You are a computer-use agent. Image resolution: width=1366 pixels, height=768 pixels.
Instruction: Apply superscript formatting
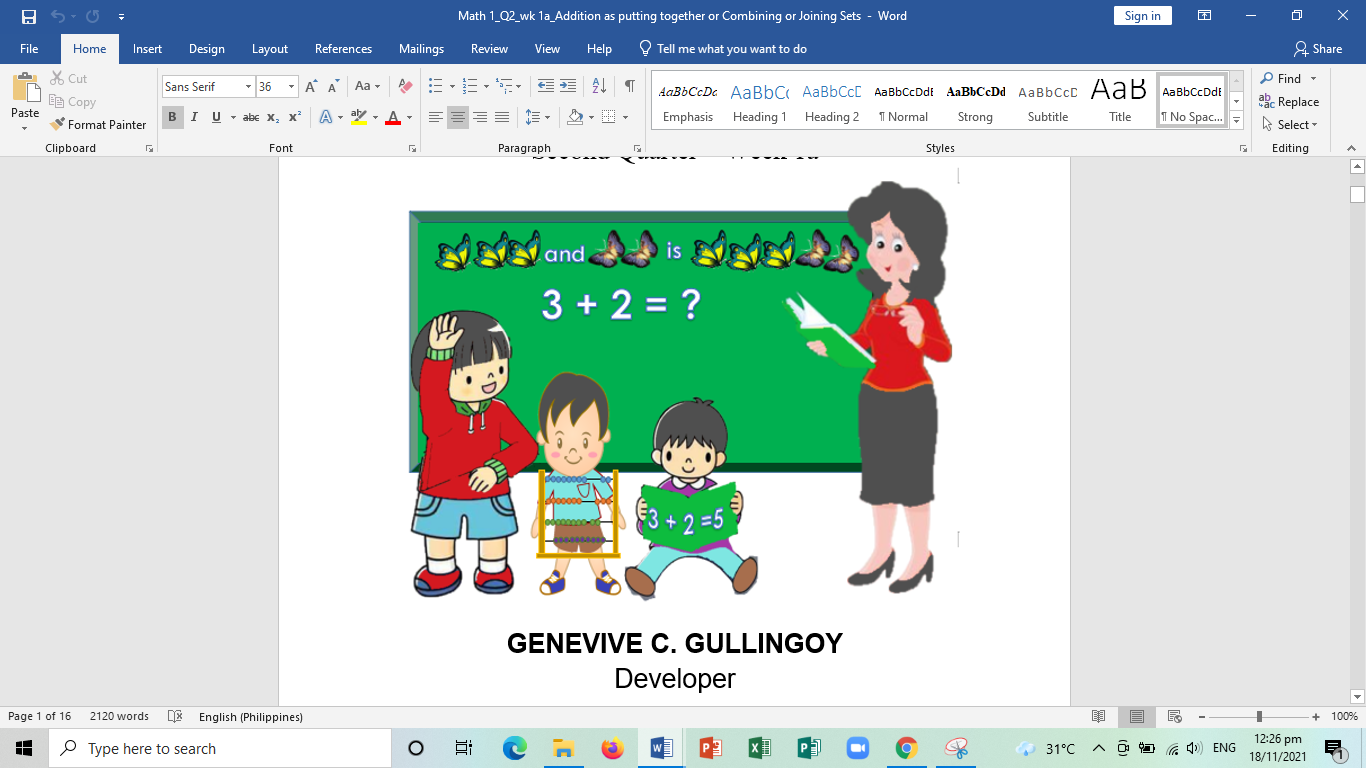click(295, 117)
